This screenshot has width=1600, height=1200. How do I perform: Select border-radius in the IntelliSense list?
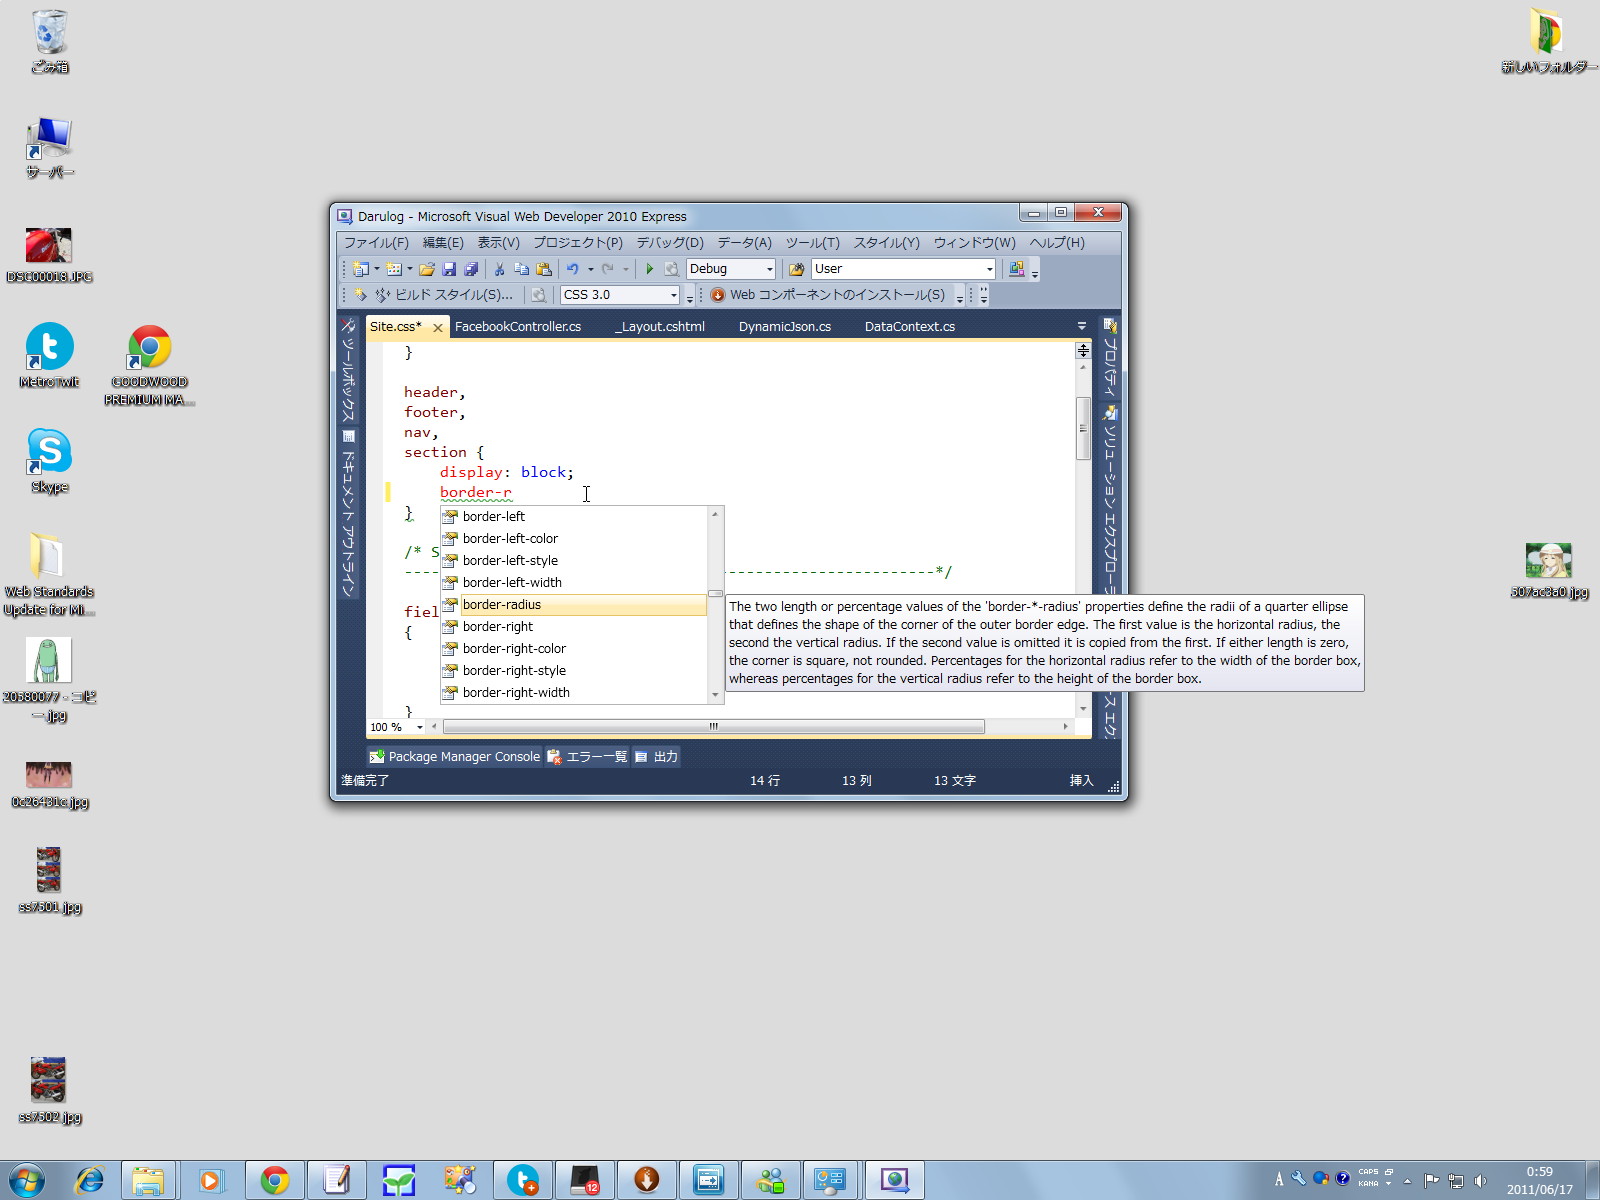tap(574, 605)
